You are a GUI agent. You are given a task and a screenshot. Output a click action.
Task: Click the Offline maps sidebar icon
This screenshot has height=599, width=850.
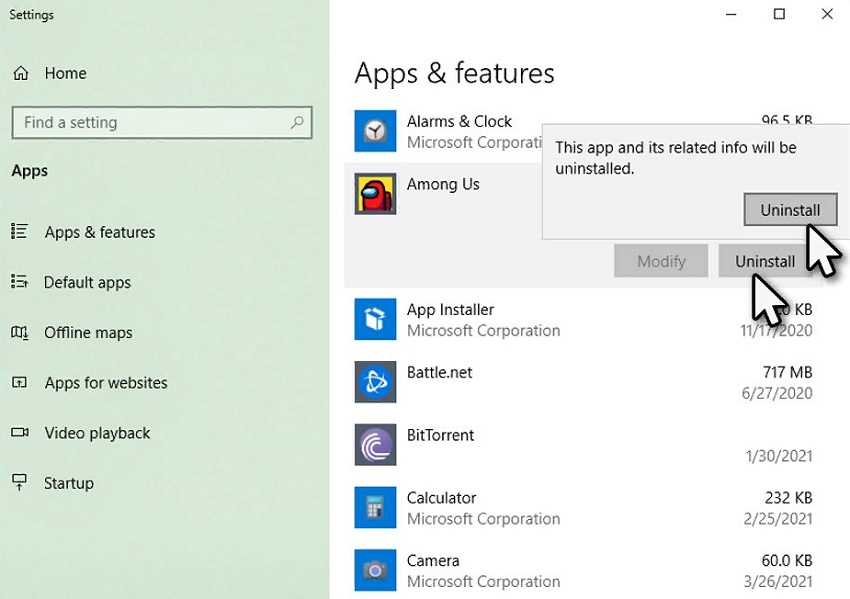(20, 332)
